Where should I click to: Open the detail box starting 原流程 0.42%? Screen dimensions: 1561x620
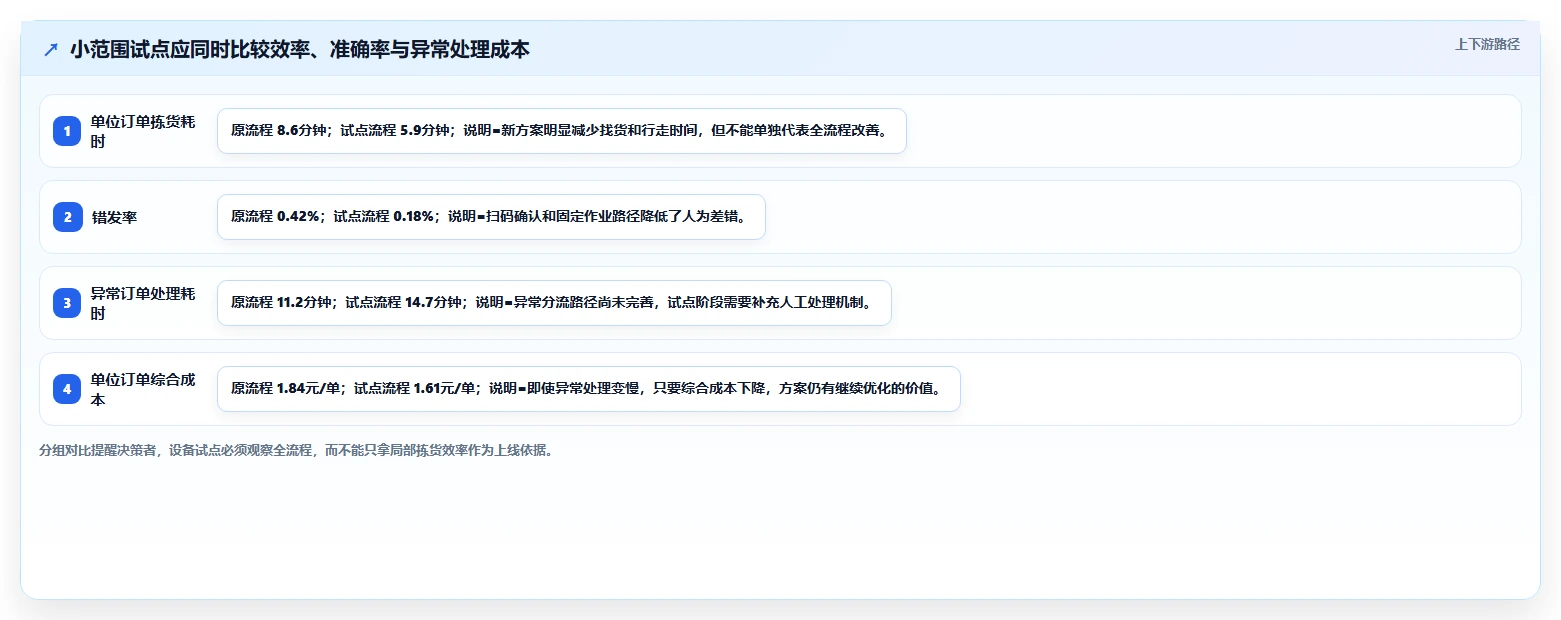pos(491,217)
